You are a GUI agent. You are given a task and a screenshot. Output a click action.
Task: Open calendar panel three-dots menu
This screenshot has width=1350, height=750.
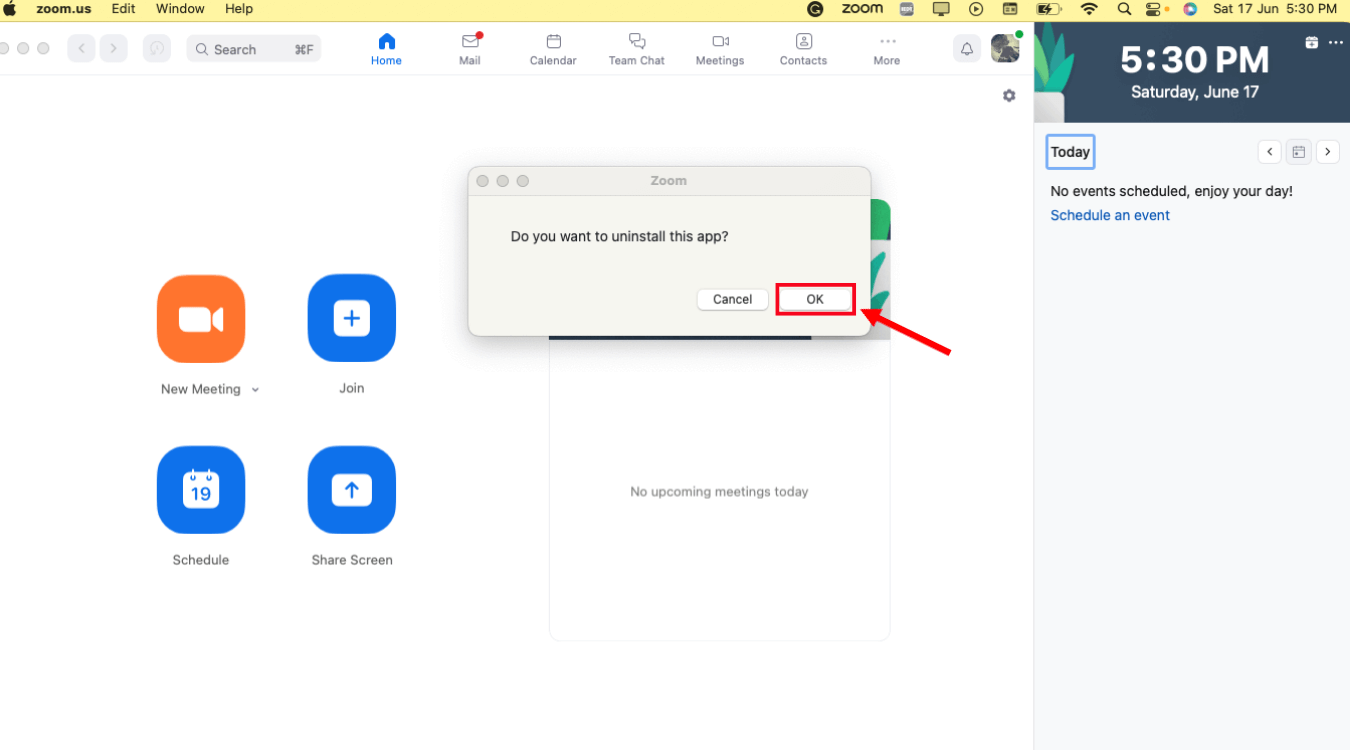point(1336,42)
